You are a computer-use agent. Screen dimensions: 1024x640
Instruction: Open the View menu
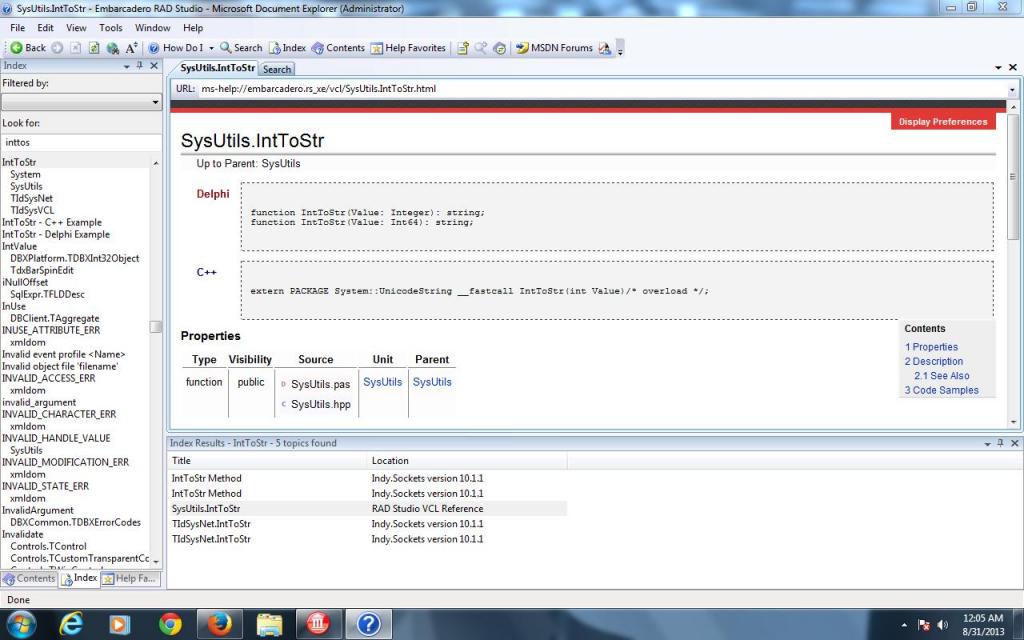[76, 27]
